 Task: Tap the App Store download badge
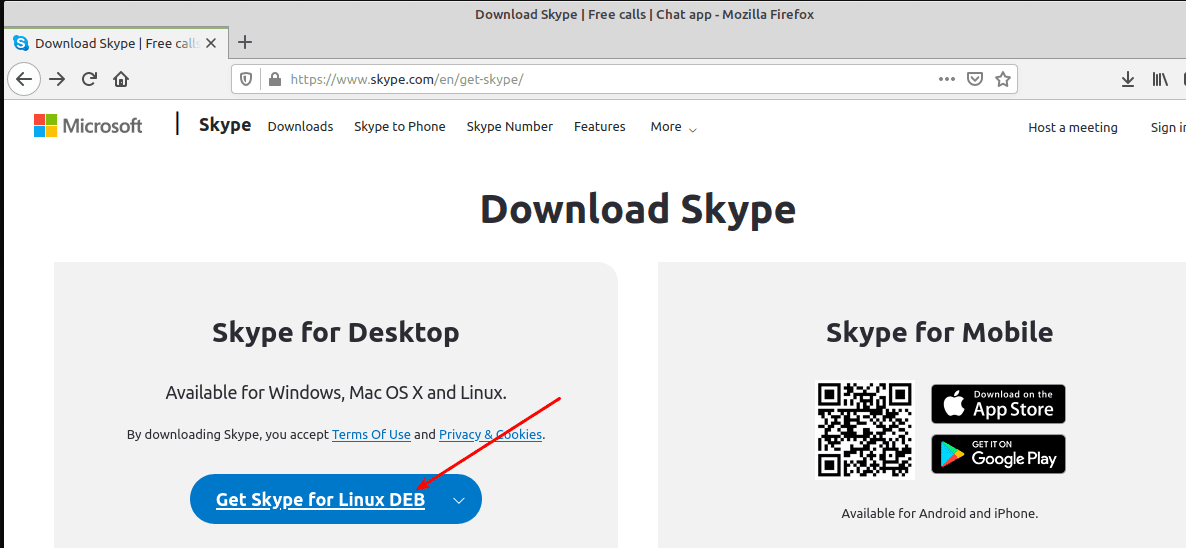click(x=998, y=404)
